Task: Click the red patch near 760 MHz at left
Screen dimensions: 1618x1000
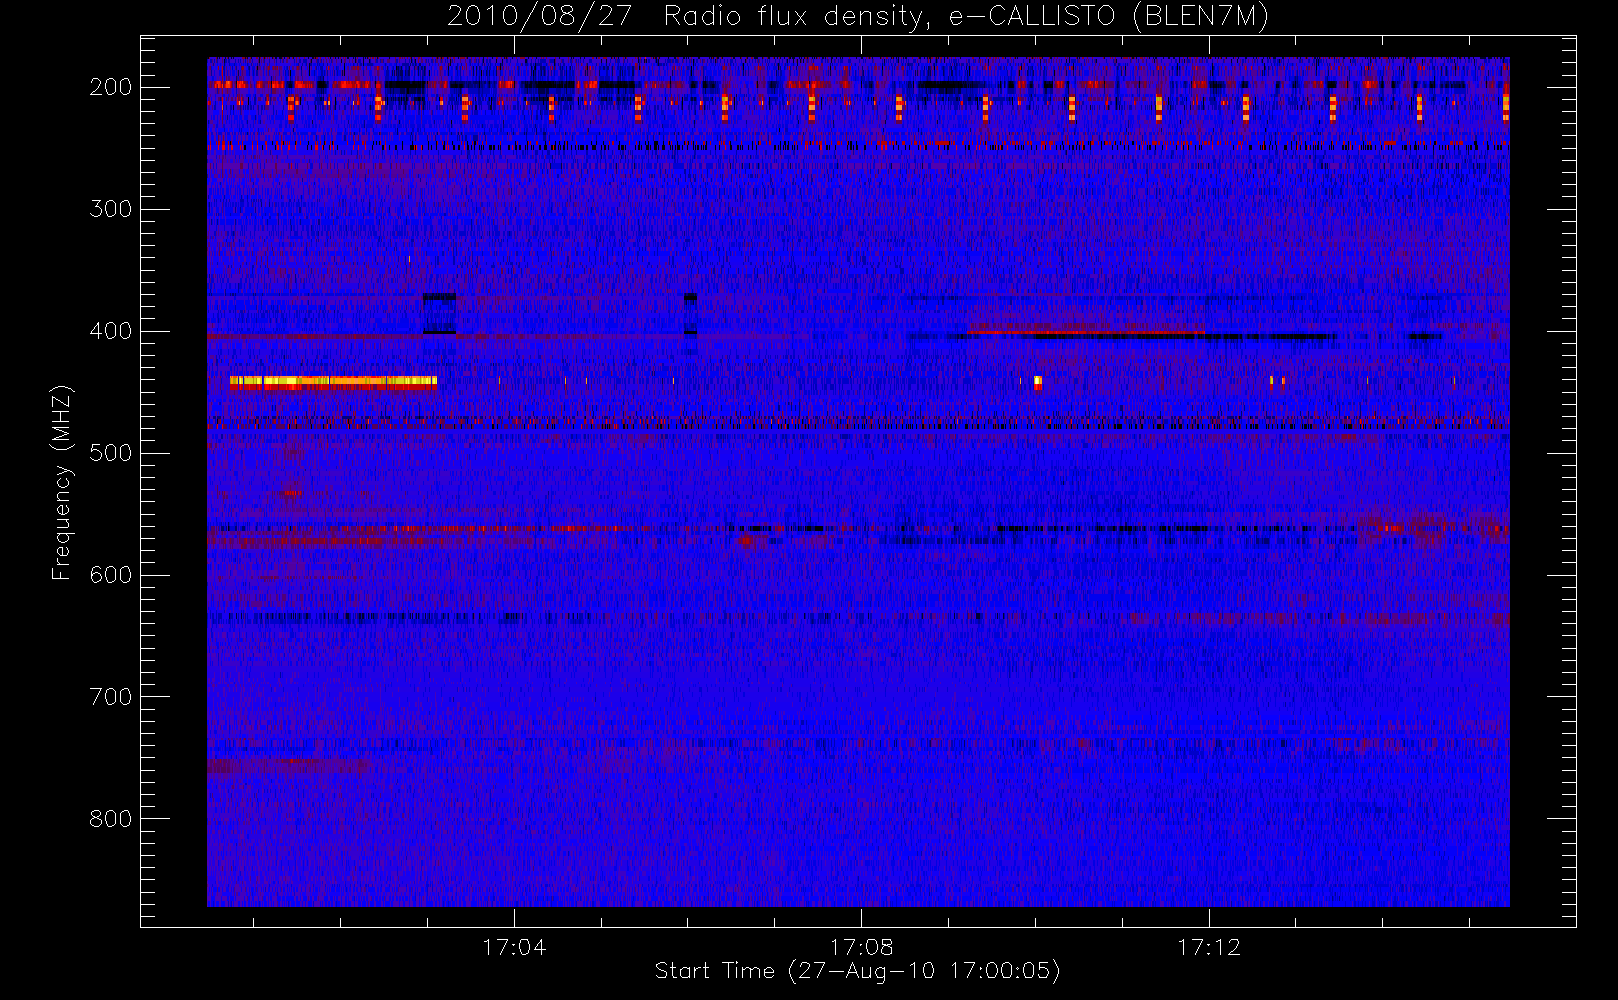Action: 288,766
